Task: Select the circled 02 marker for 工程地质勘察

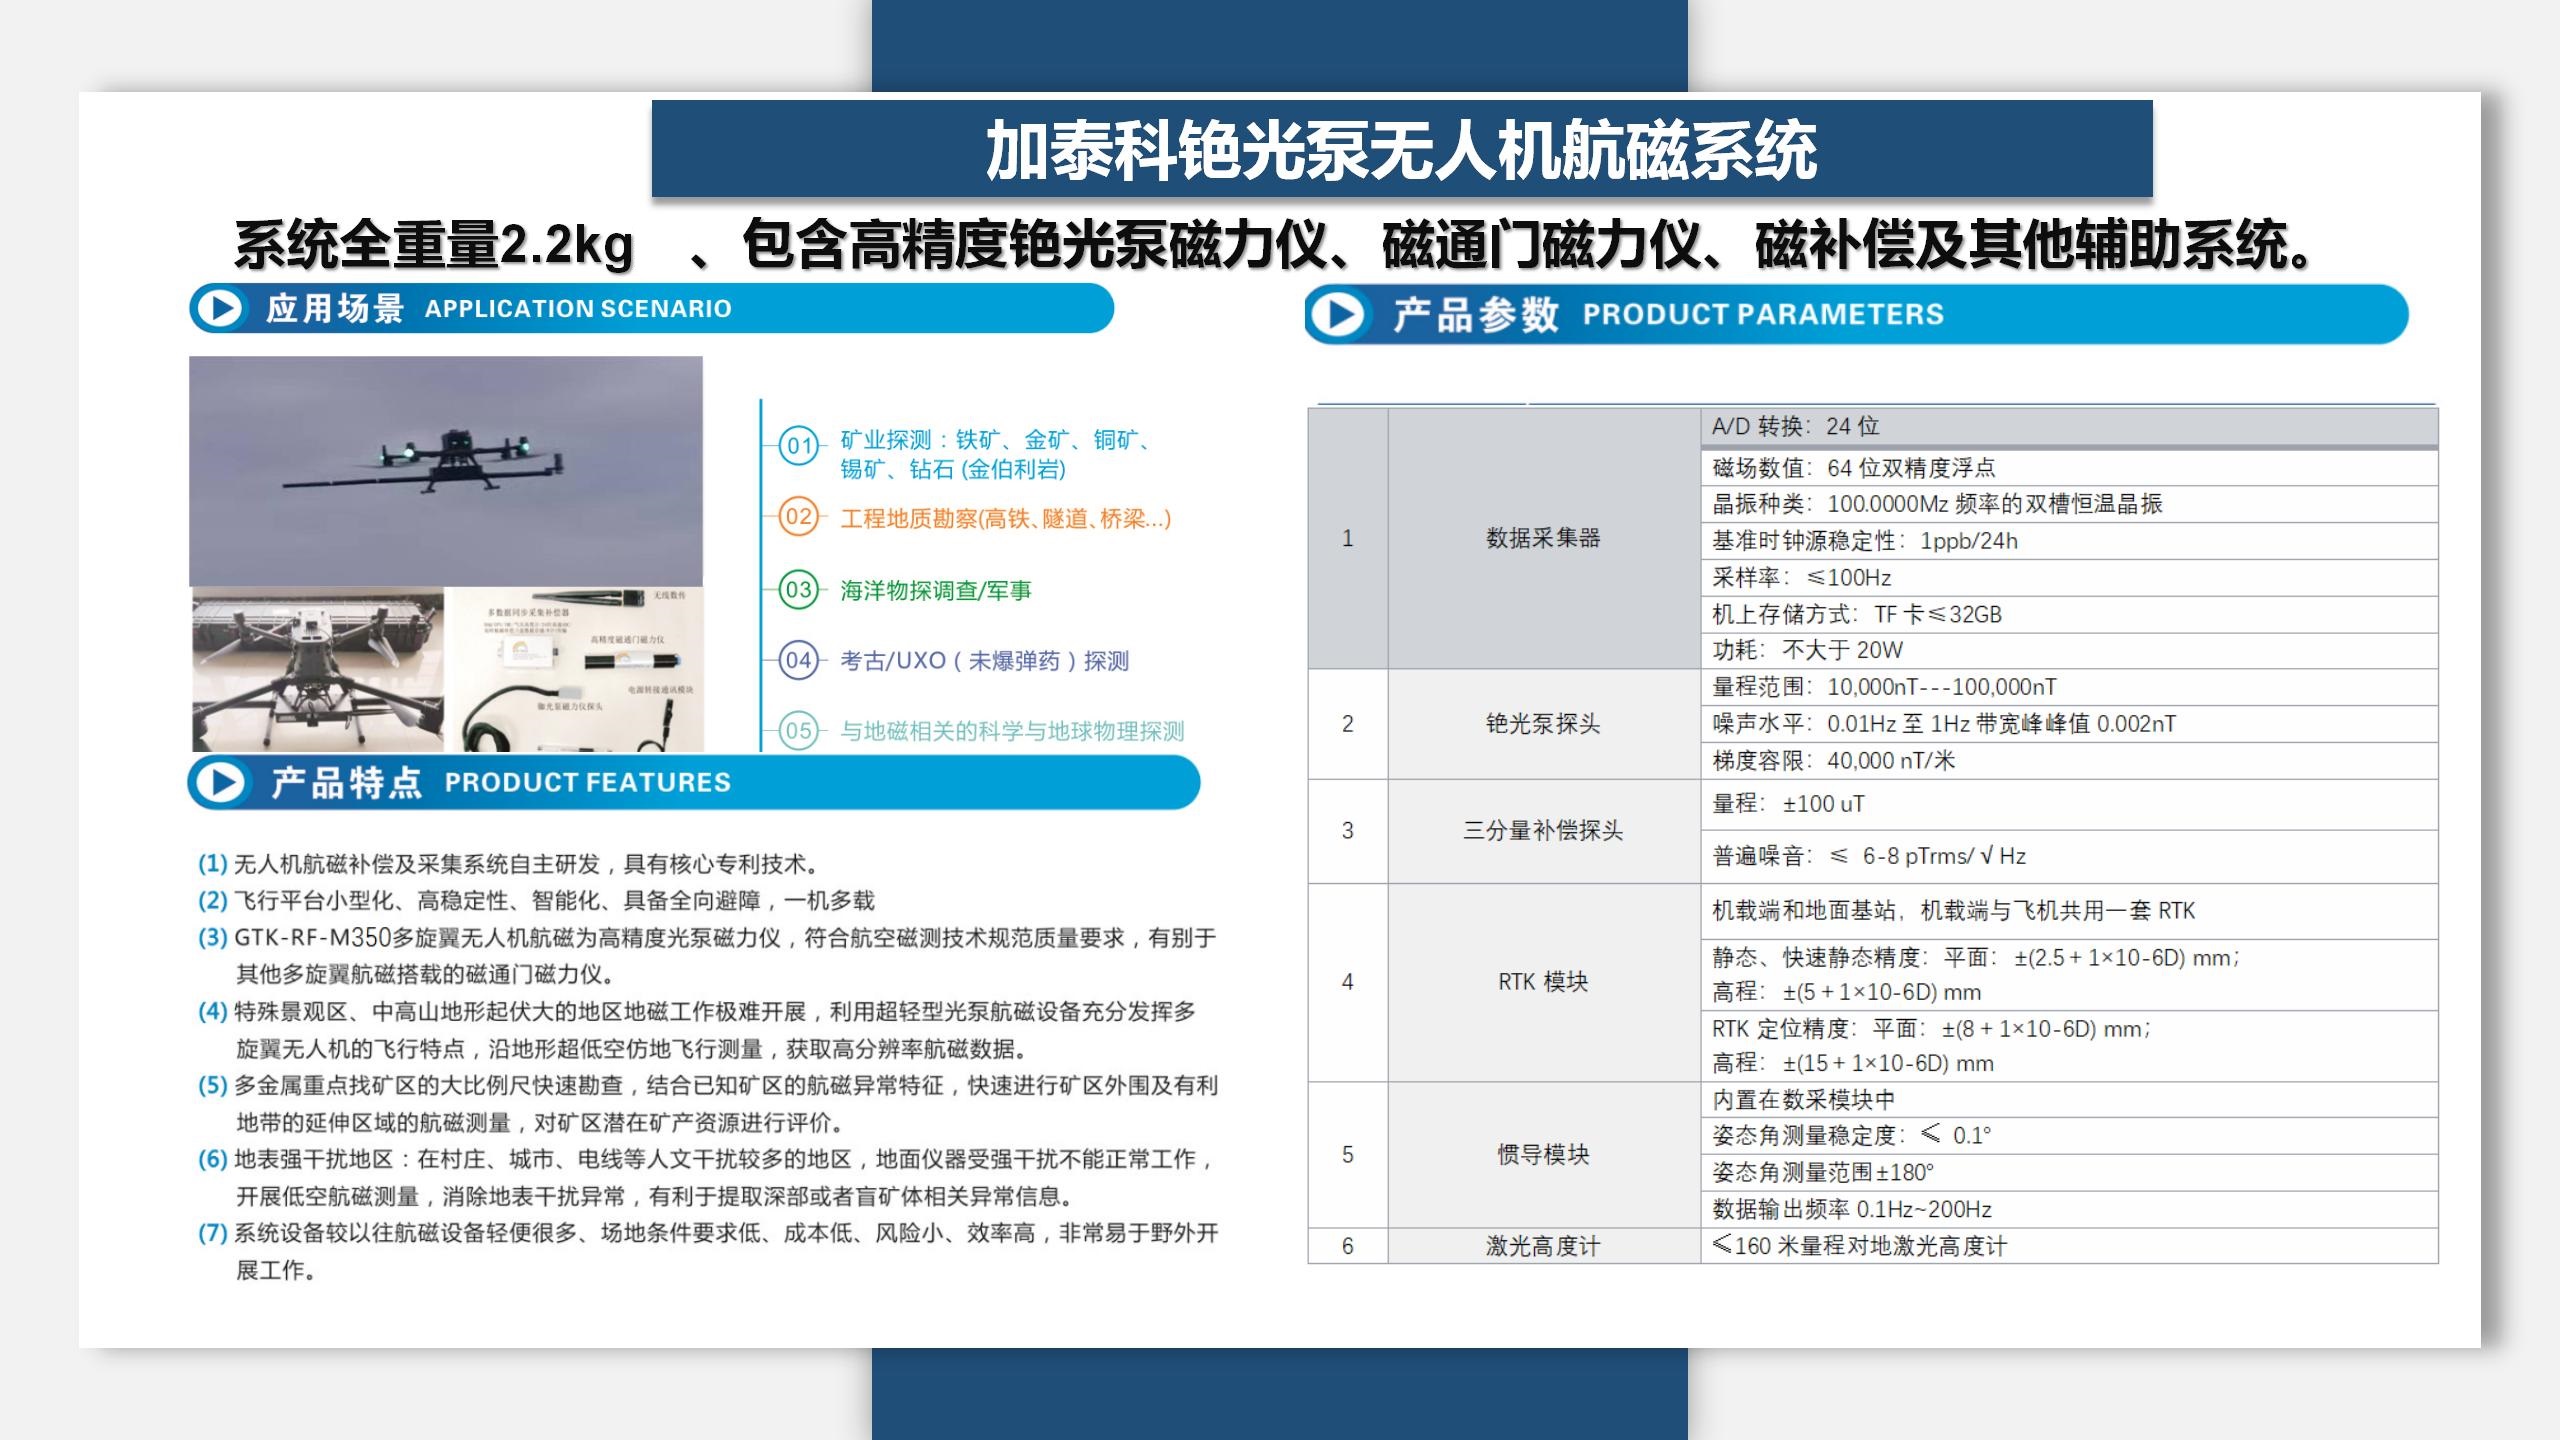Action: (798, 517)
